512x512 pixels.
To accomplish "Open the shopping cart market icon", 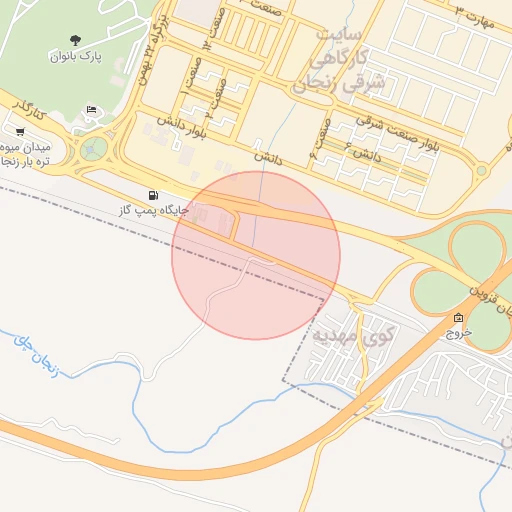I will click(x=20, y=132).
